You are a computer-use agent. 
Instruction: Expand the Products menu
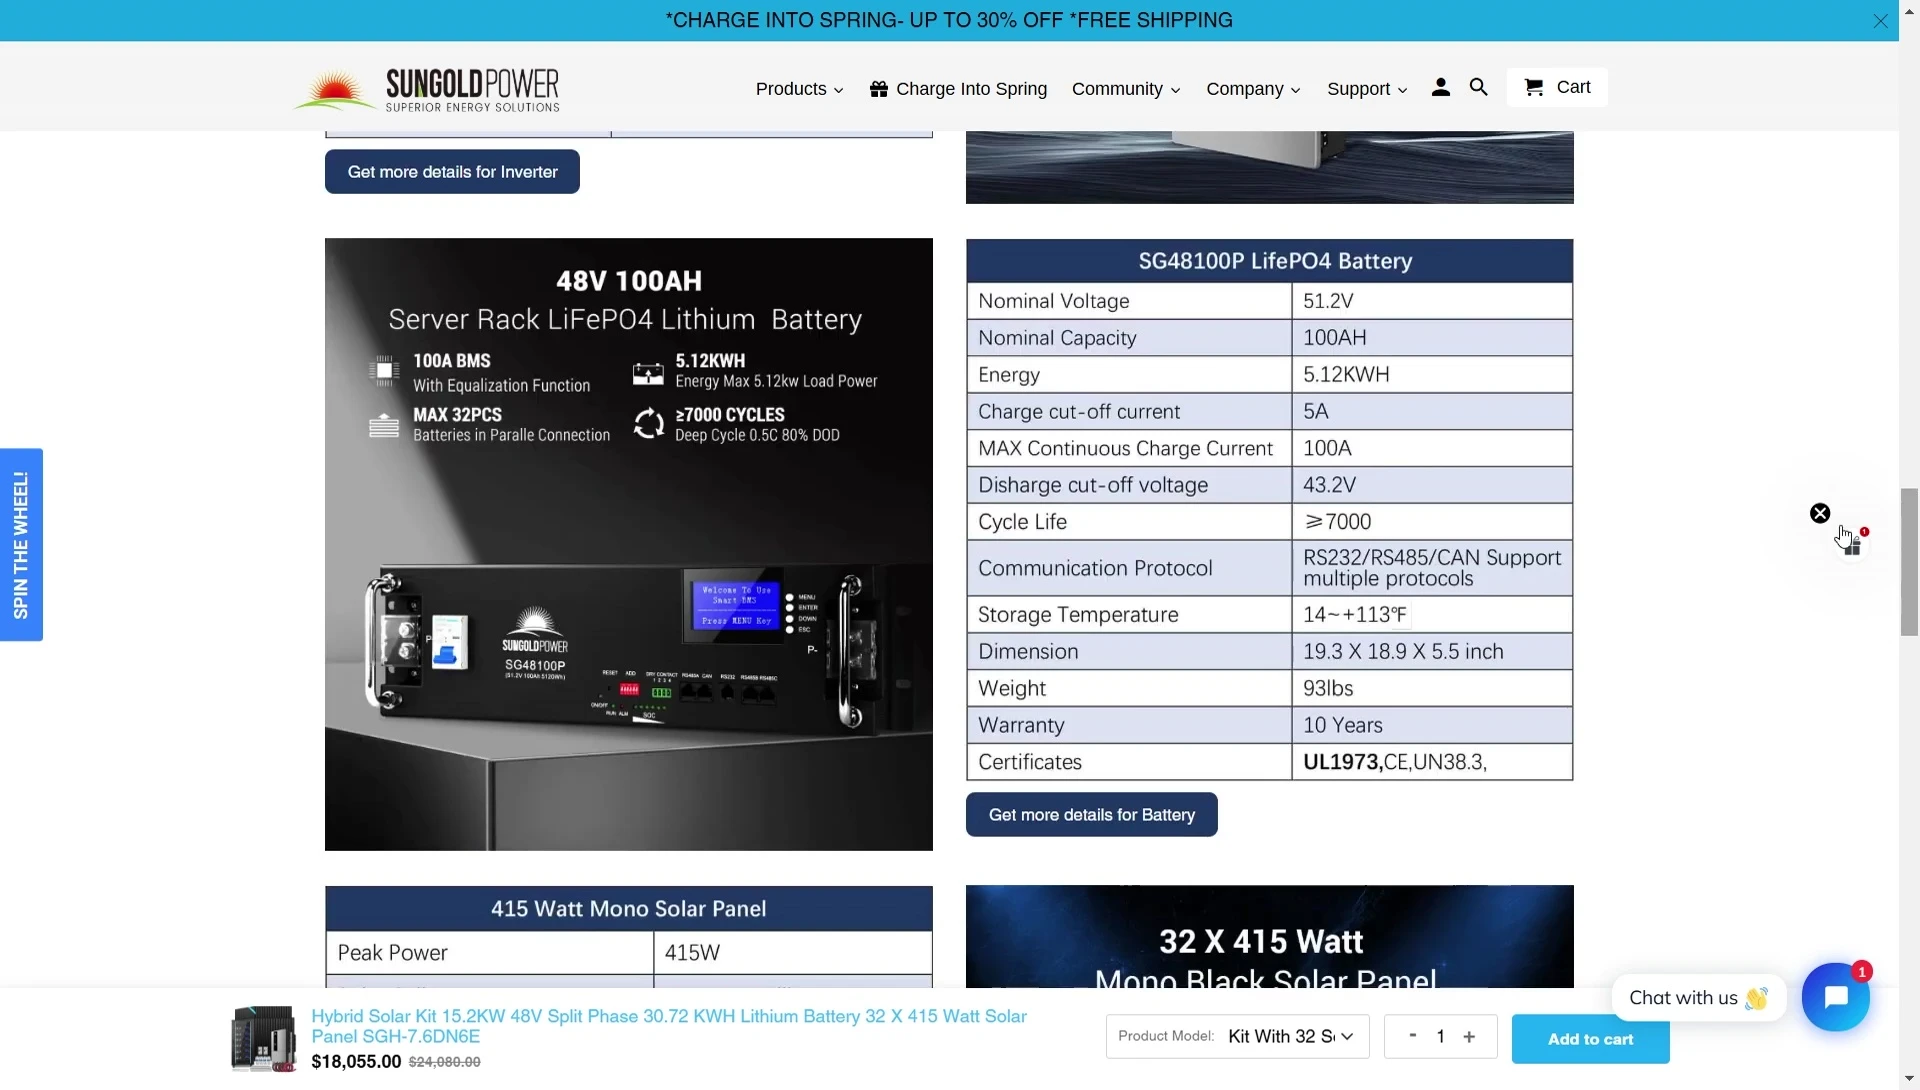click(799, 89)
